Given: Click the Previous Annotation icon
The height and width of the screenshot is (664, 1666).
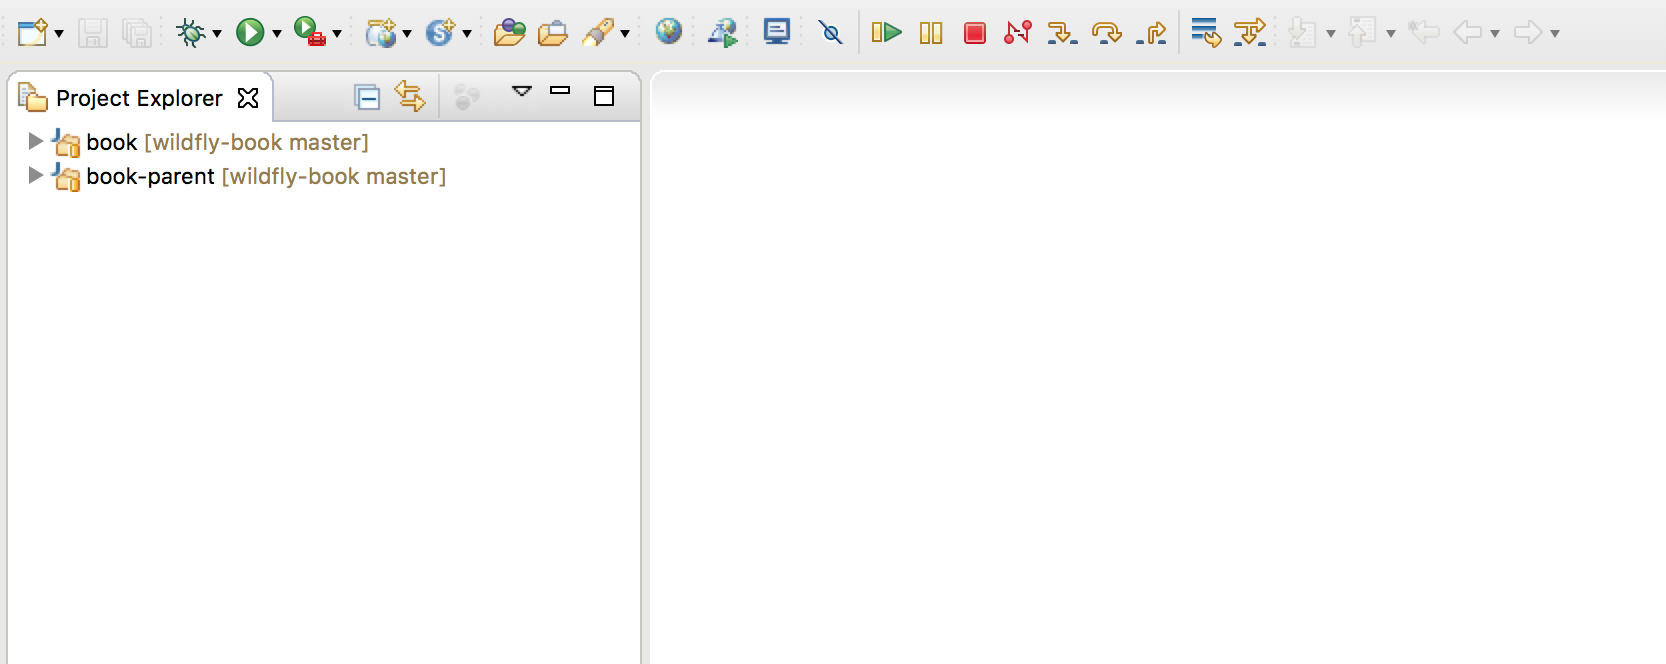Looking at the screenshot, I should (1362, 33).
